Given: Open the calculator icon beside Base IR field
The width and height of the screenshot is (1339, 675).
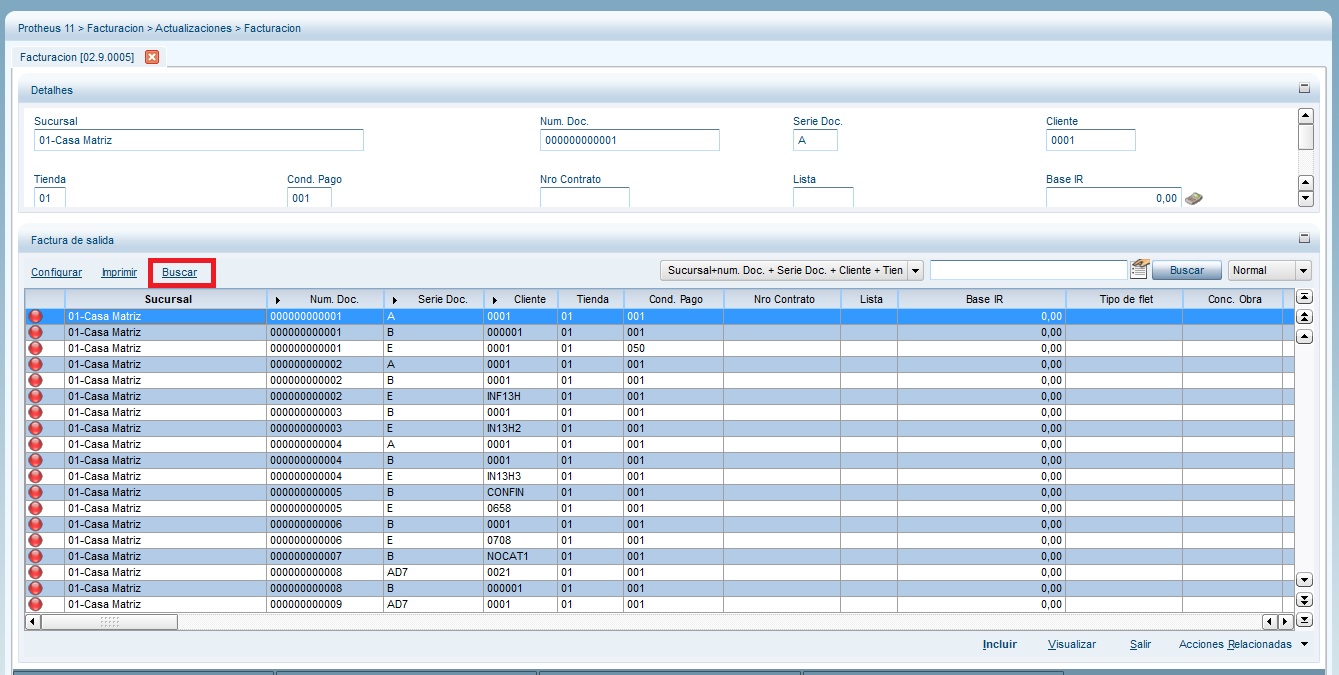Looking at the screenshot, I should (x=1193, y=198).
